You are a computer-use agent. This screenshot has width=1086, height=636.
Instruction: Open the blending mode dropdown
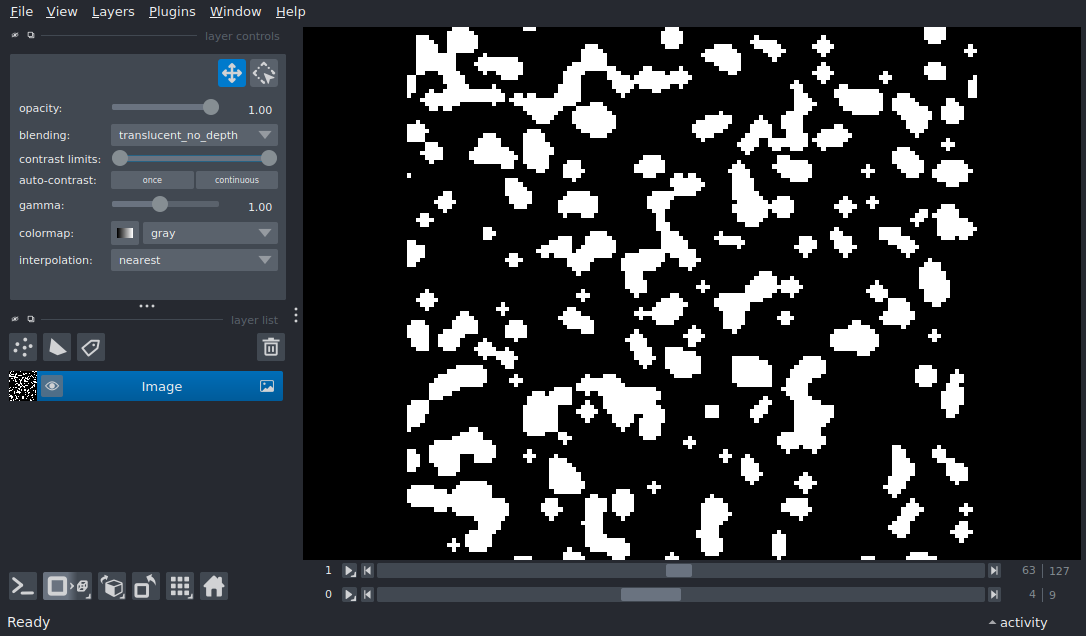point(194,135)
